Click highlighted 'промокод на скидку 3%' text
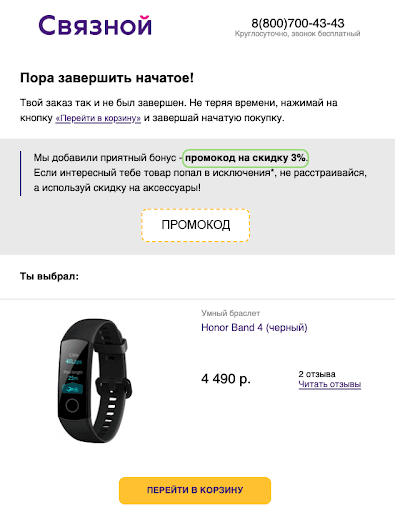The height and width of the screenshot is (512, 395). click(x=245, y=158)
